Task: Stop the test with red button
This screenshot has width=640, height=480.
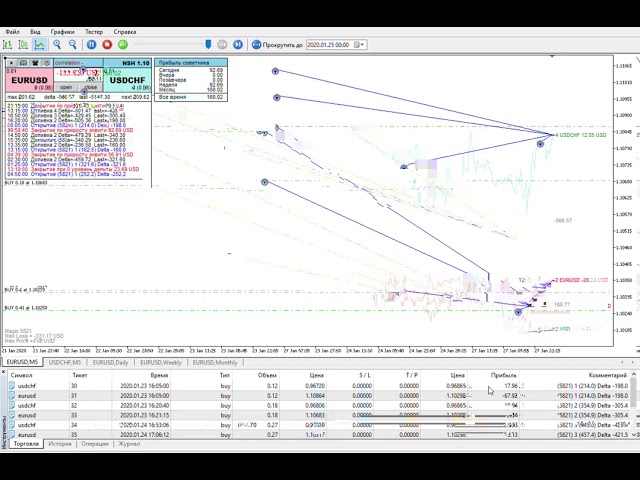Action: (x=107, y=44)
